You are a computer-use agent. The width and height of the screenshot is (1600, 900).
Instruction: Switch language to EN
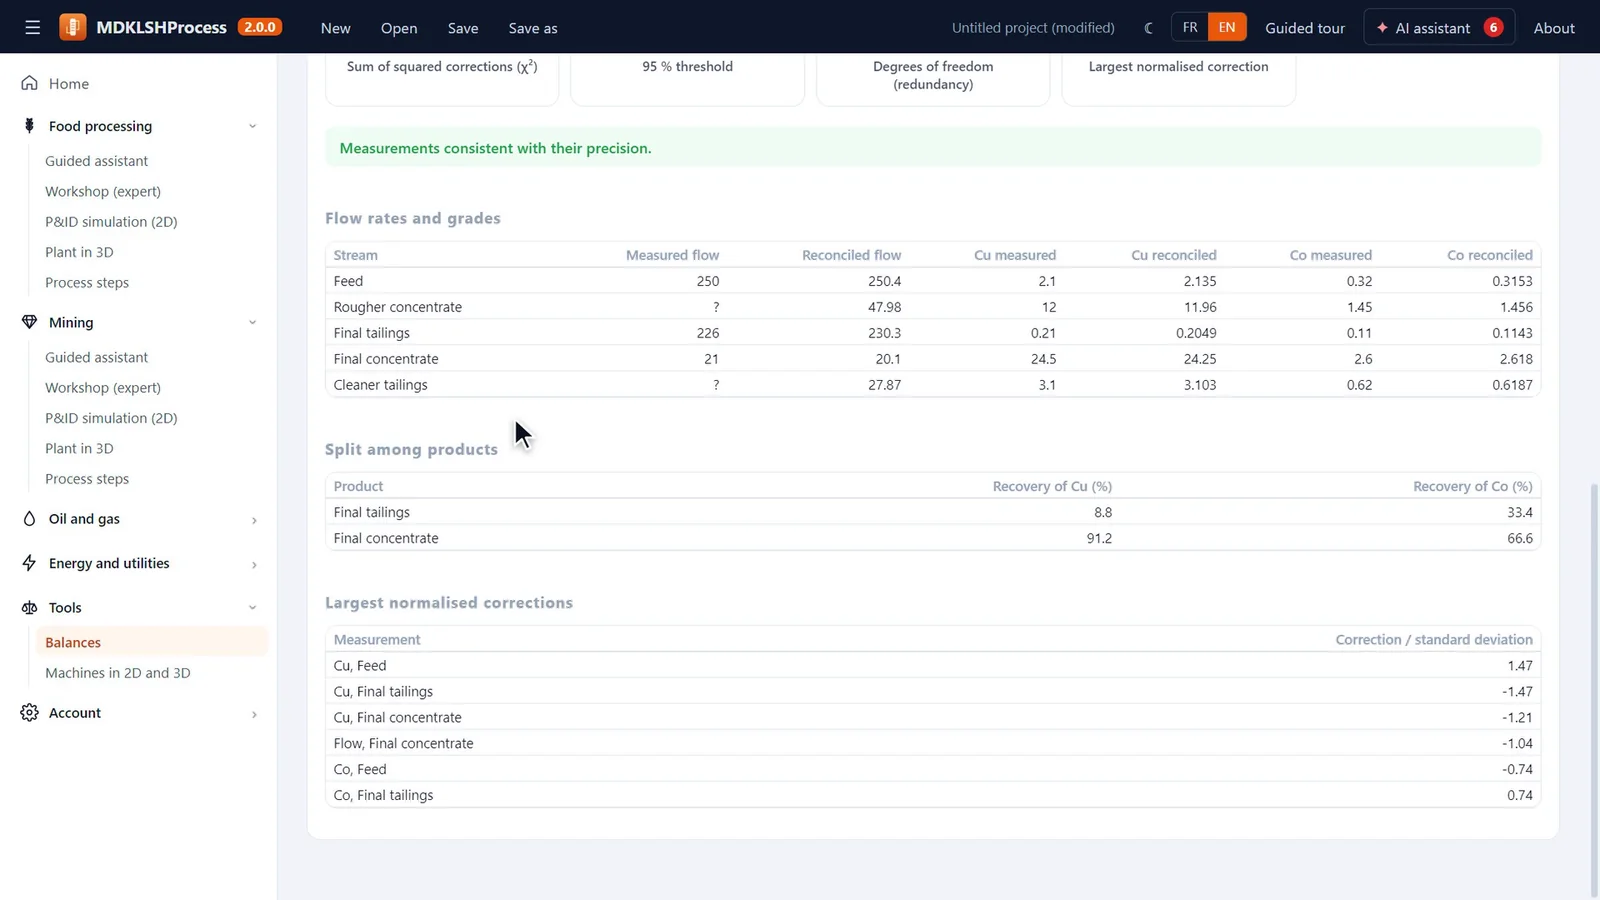click(x=1227, y=27)
